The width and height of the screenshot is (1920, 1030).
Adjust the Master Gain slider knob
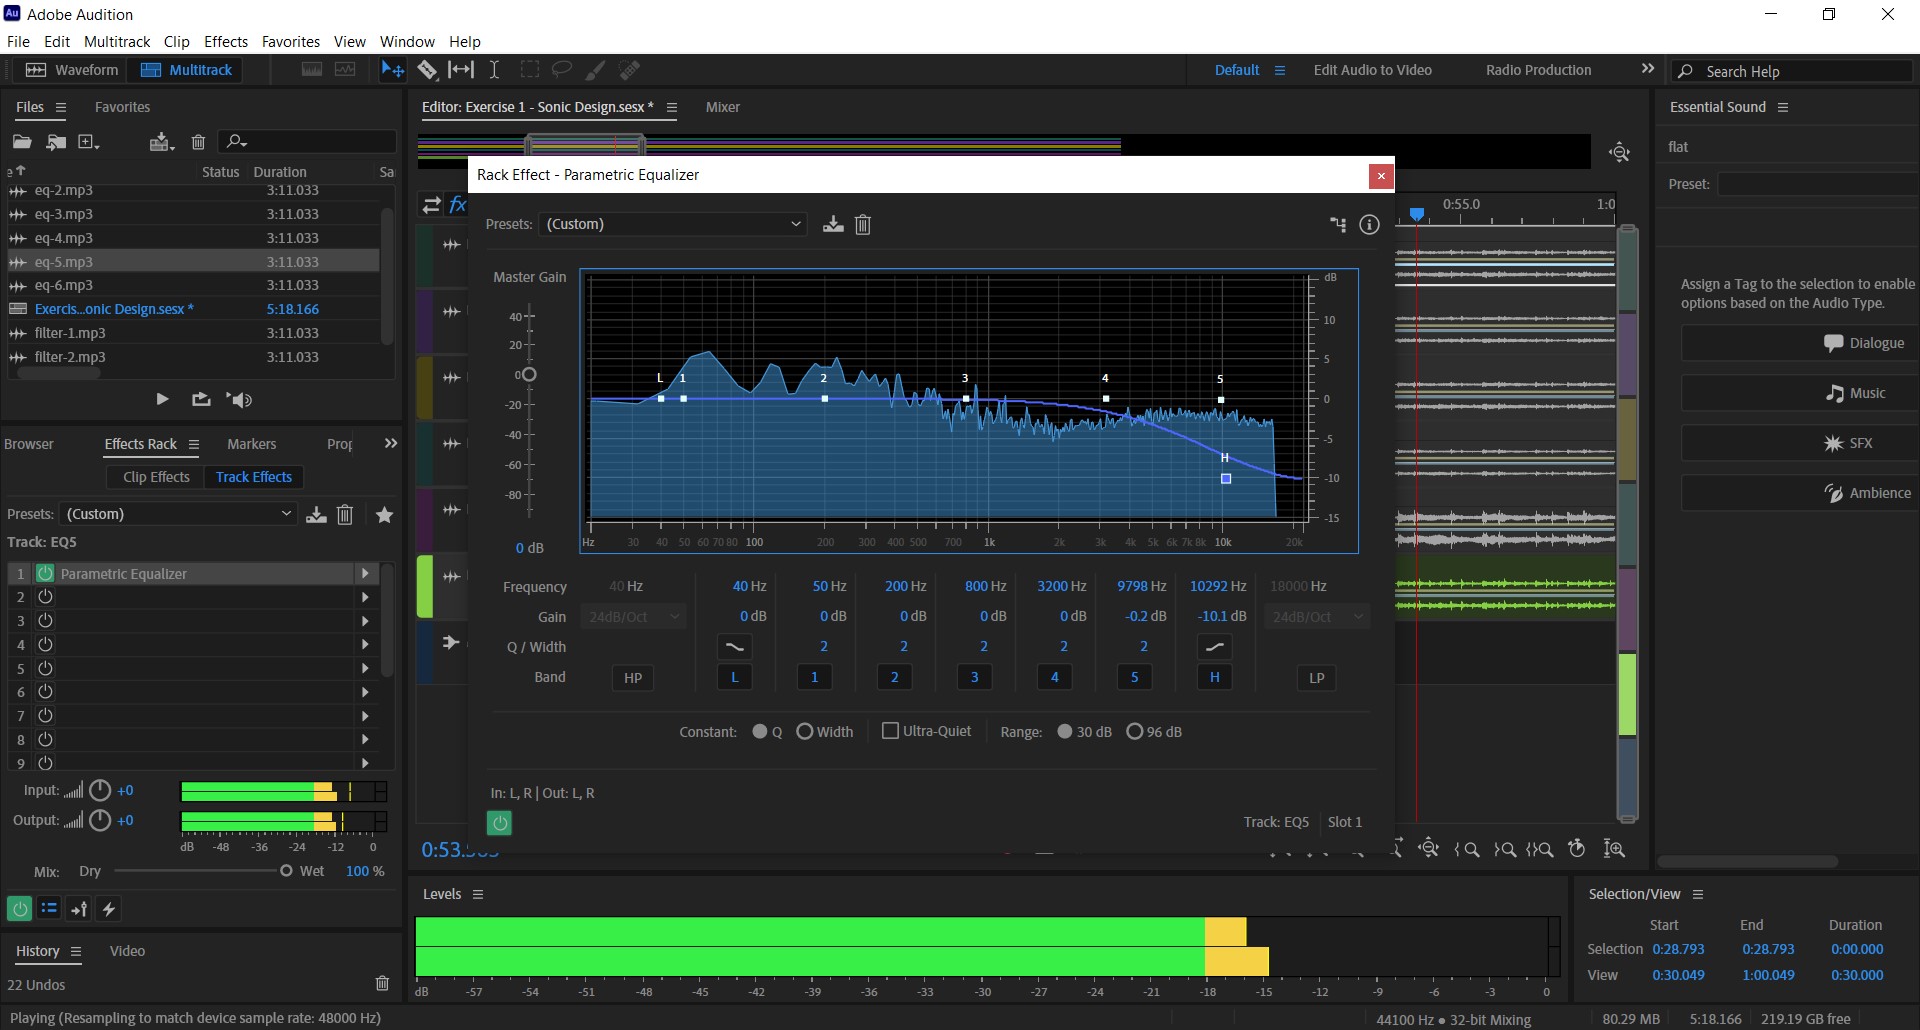point(529,375)
